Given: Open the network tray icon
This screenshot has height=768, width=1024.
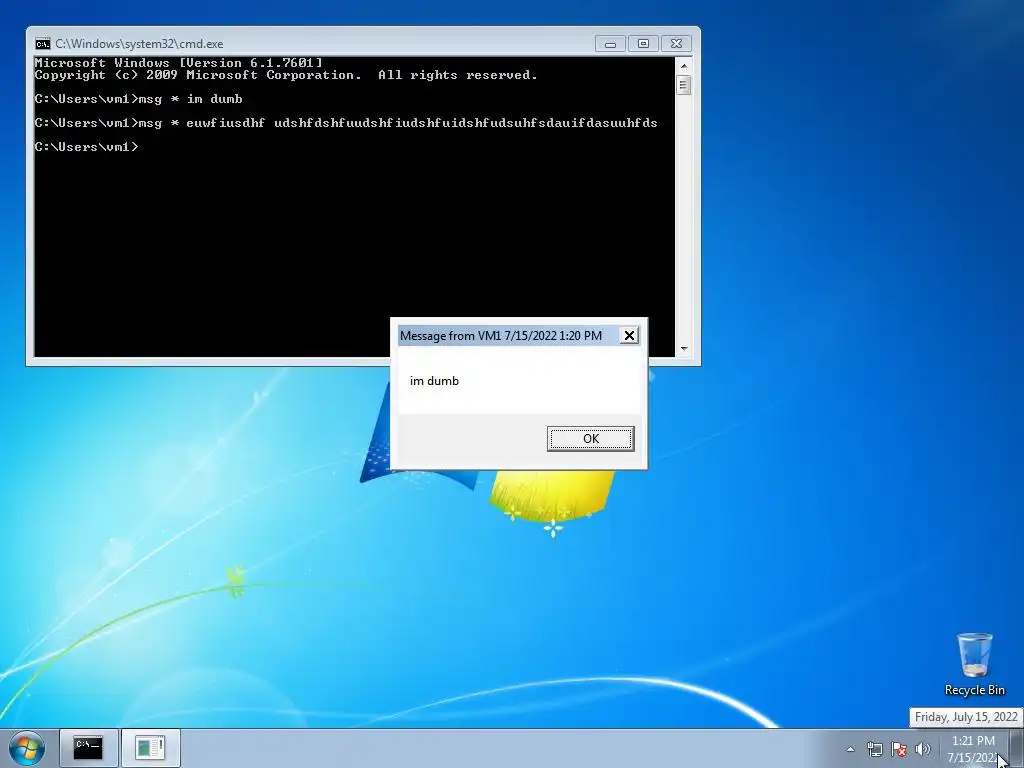Looking at the screenshot, I should point(874,749).
